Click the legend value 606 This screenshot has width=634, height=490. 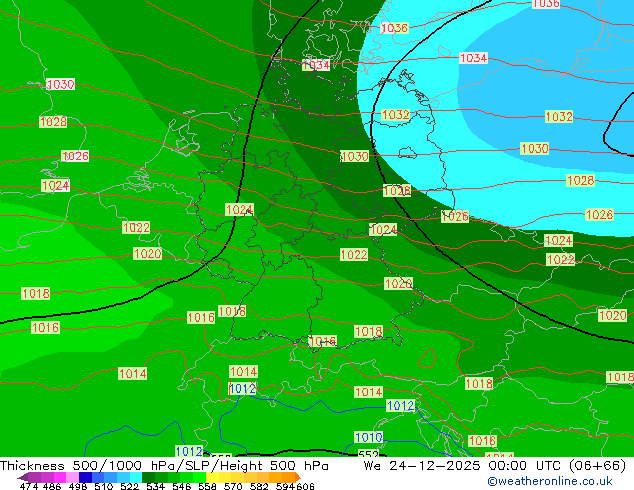point(305,486)
